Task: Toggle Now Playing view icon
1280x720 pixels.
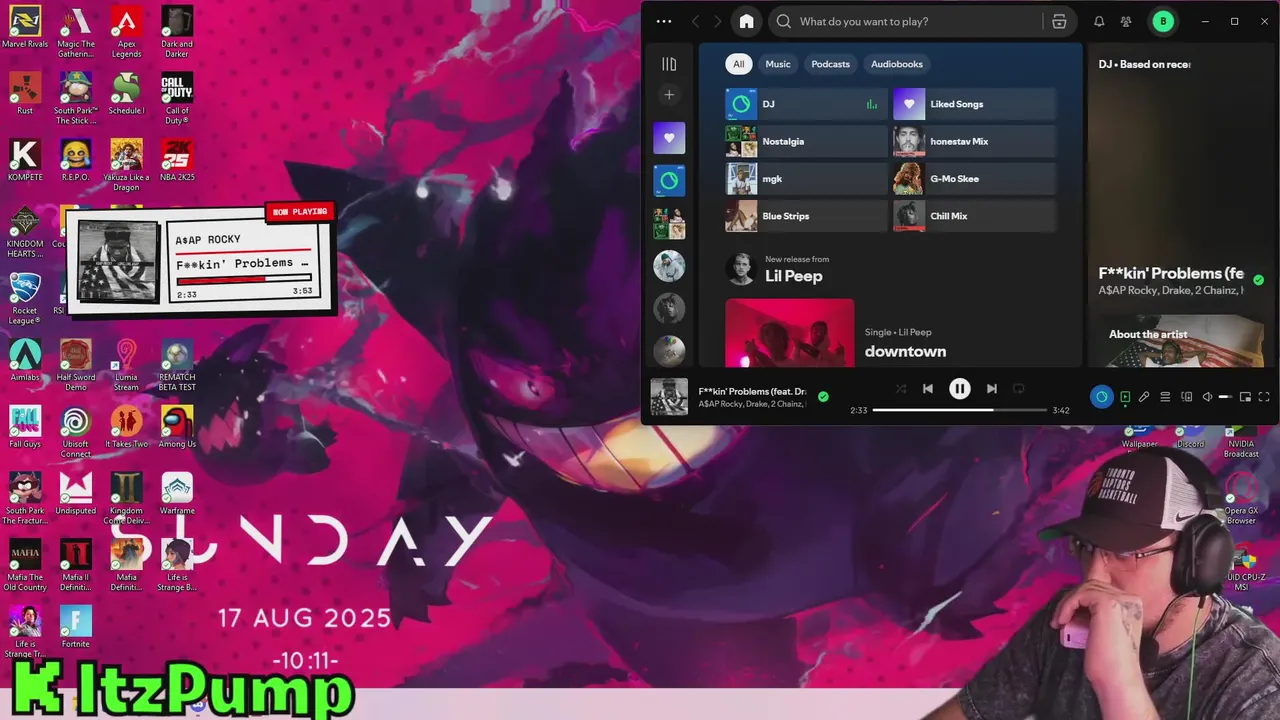Action: (x=1125, y=397)
